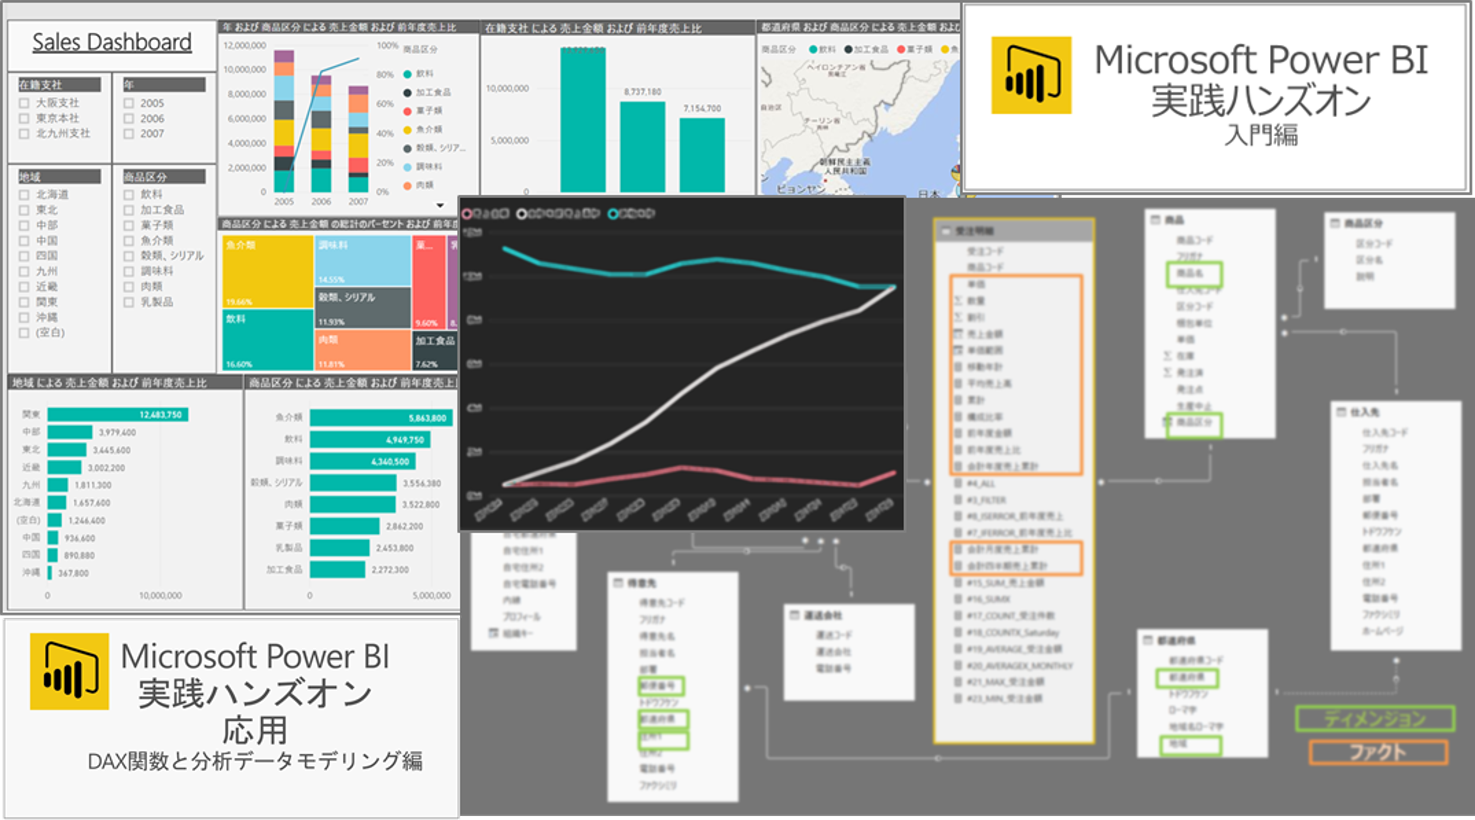1475x820 pixels.
Task: Select yellow 魚介類 19.66% treemap tile
Action: (x=267, y=272)
